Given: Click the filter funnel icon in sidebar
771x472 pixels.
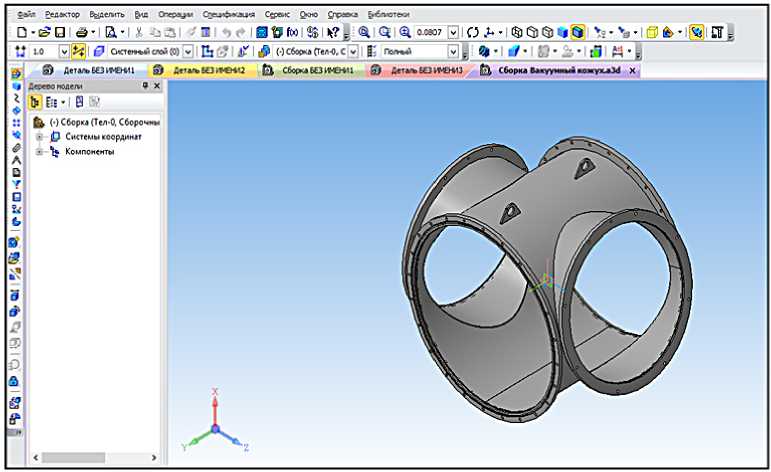Looking at the screenshot, I should (x=16, y=184).
